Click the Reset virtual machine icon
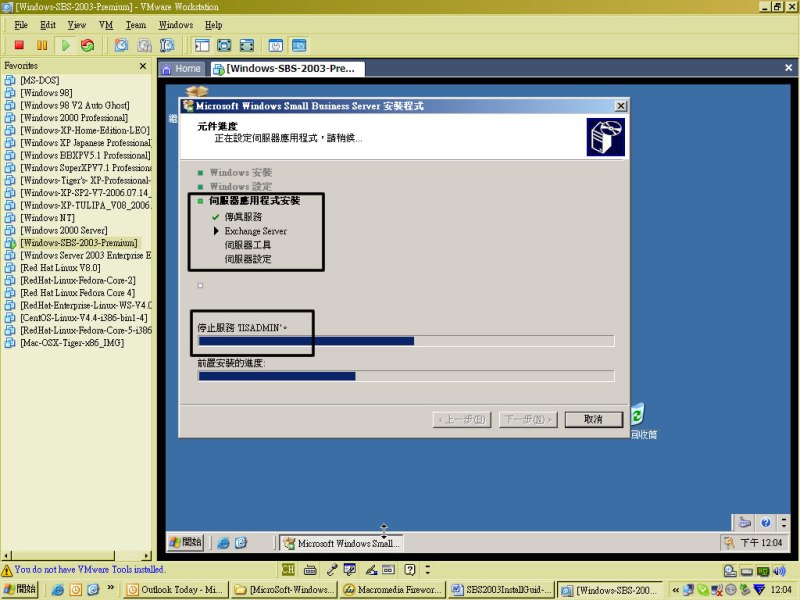The width and height of the screenshot is (800, 600). pos(88,45)
